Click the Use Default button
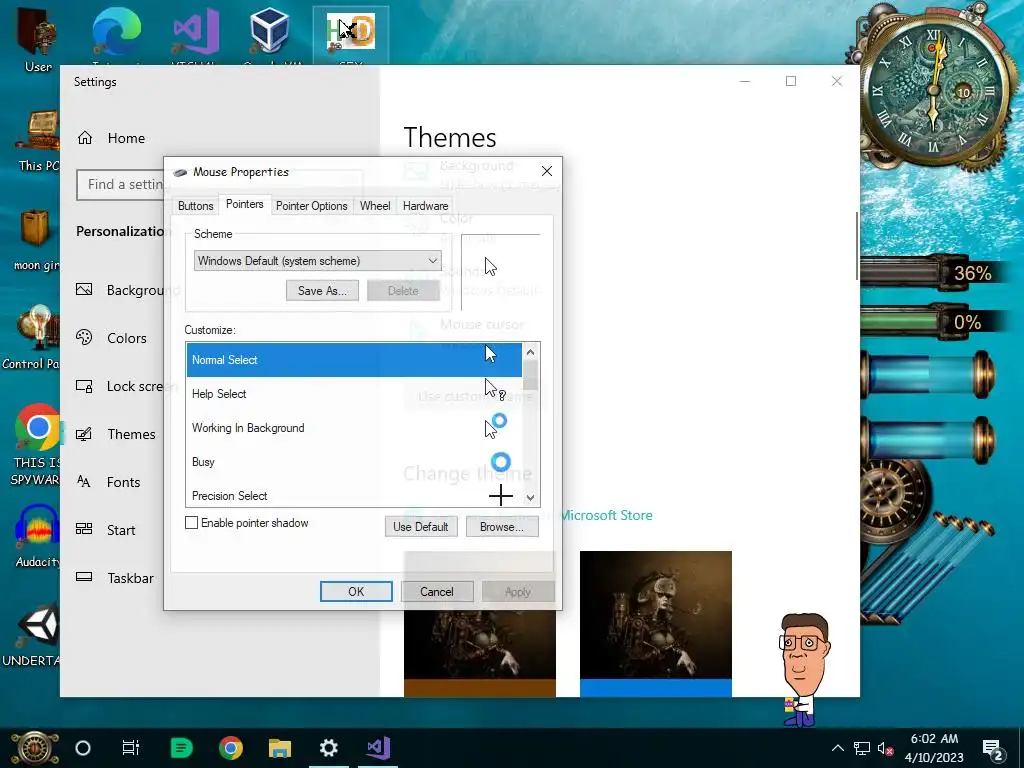 click(x=421, y=526)
